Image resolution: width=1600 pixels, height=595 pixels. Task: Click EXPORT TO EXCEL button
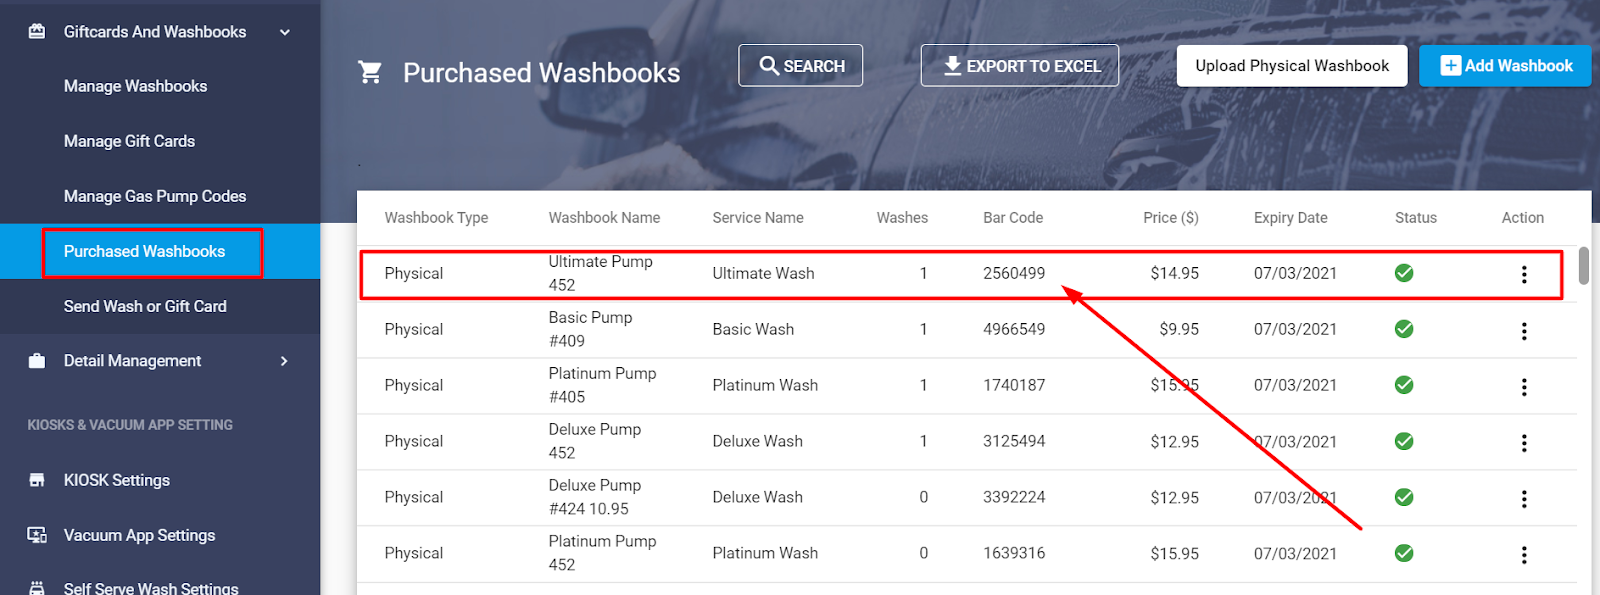(x=1019, y=66)
